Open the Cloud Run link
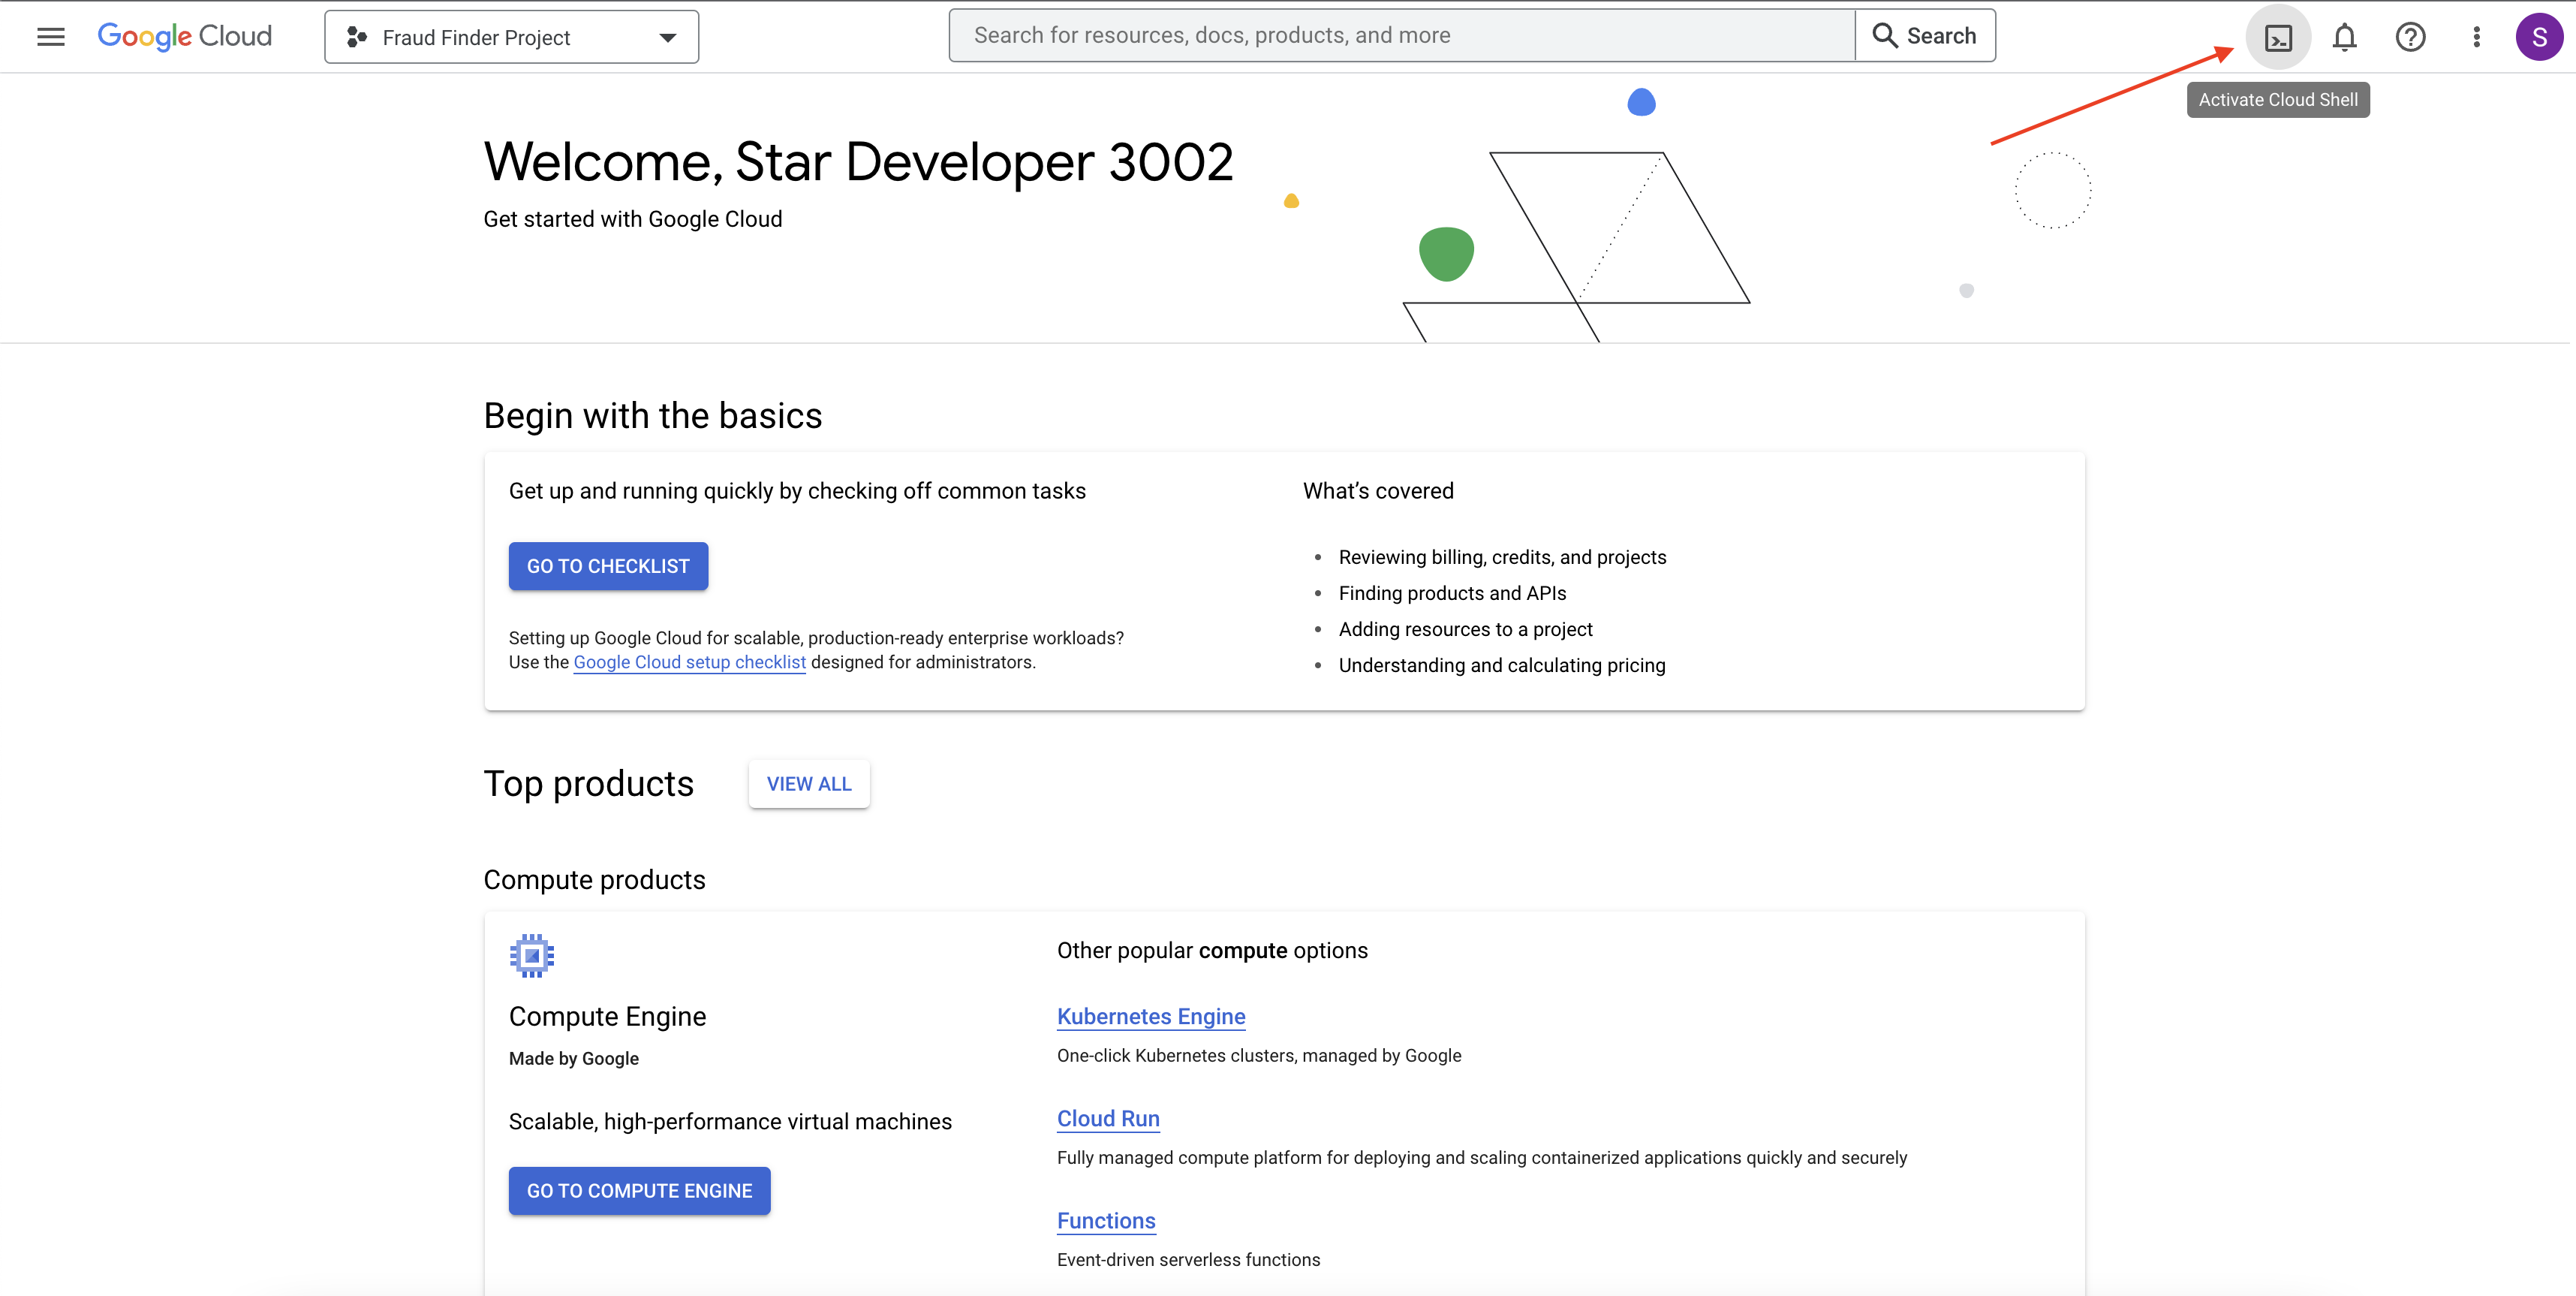 [1108, 1119]
